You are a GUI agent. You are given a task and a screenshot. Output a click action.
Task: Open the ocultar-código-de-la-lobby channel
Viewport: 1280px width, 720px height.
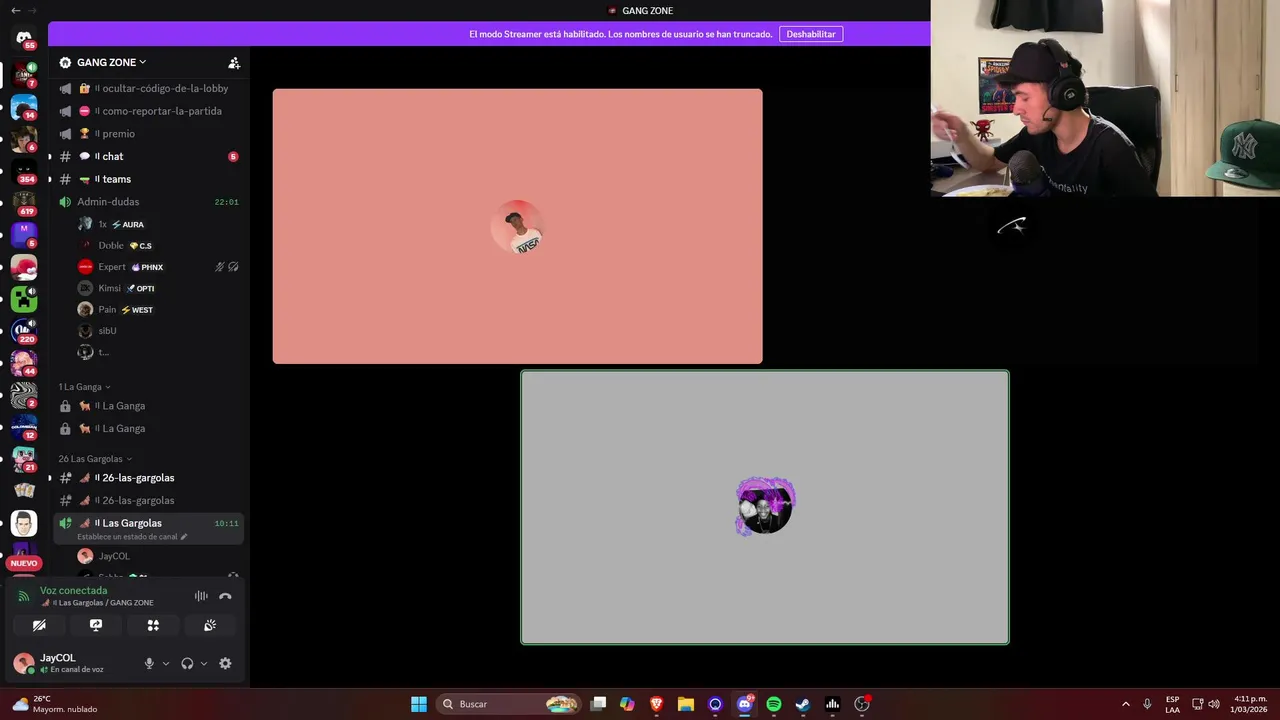coord(148,88)
